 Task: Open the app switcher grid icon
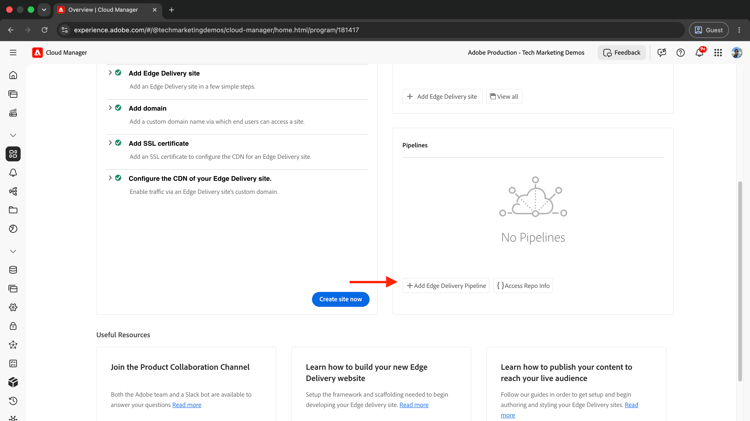(x=718, y=53)
